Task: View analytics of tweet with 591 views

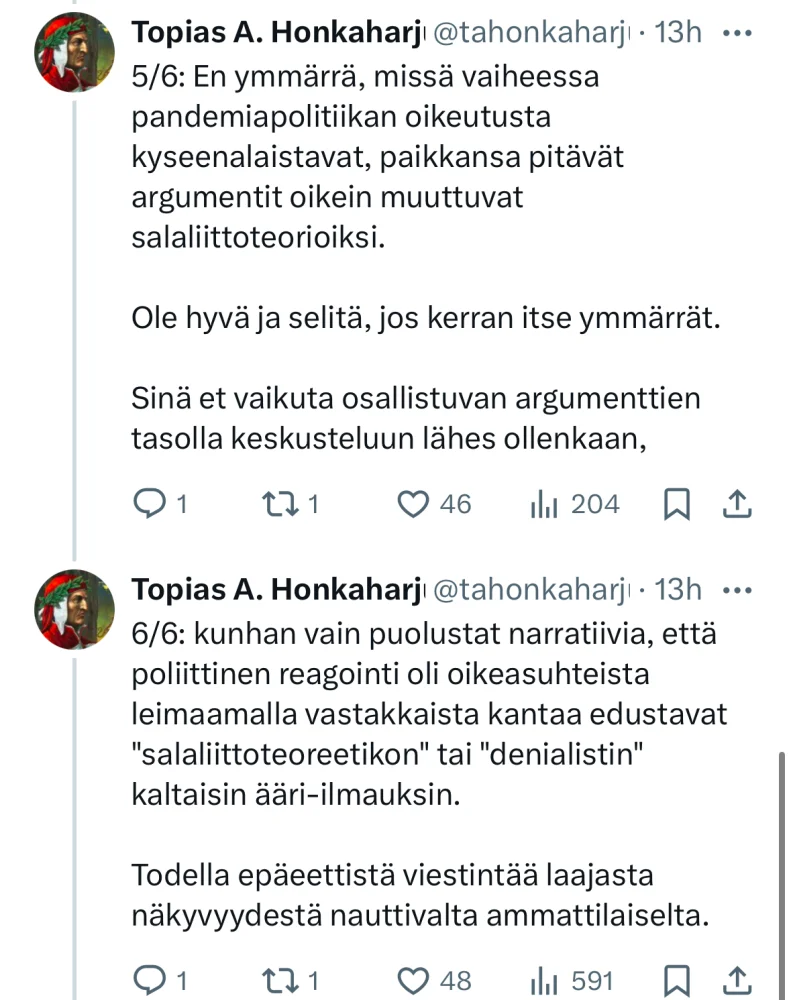Action: pyautogui.click(x=542, y=979)
